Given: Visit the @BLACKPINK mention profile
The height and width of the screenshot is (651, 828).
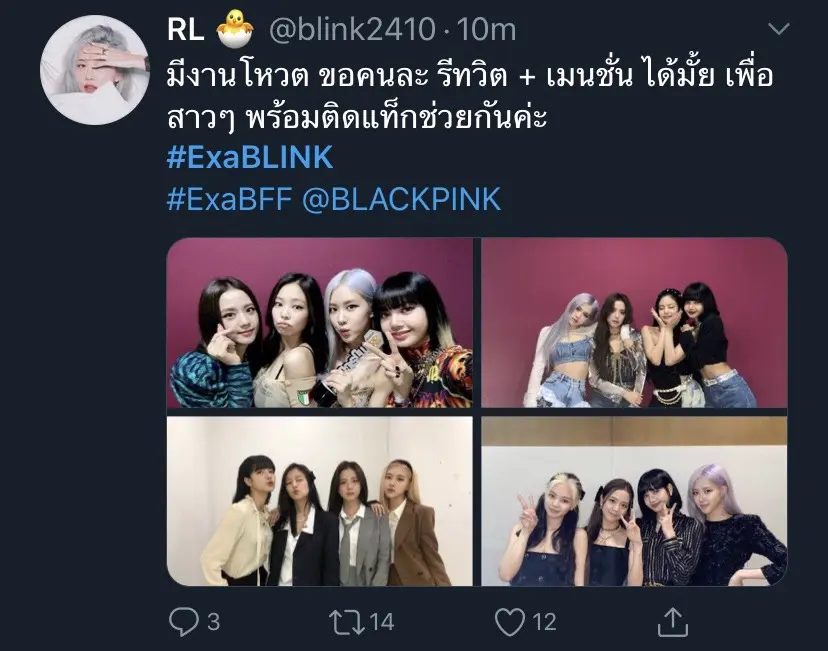Looking at the screenshot, I should (401, 199).
